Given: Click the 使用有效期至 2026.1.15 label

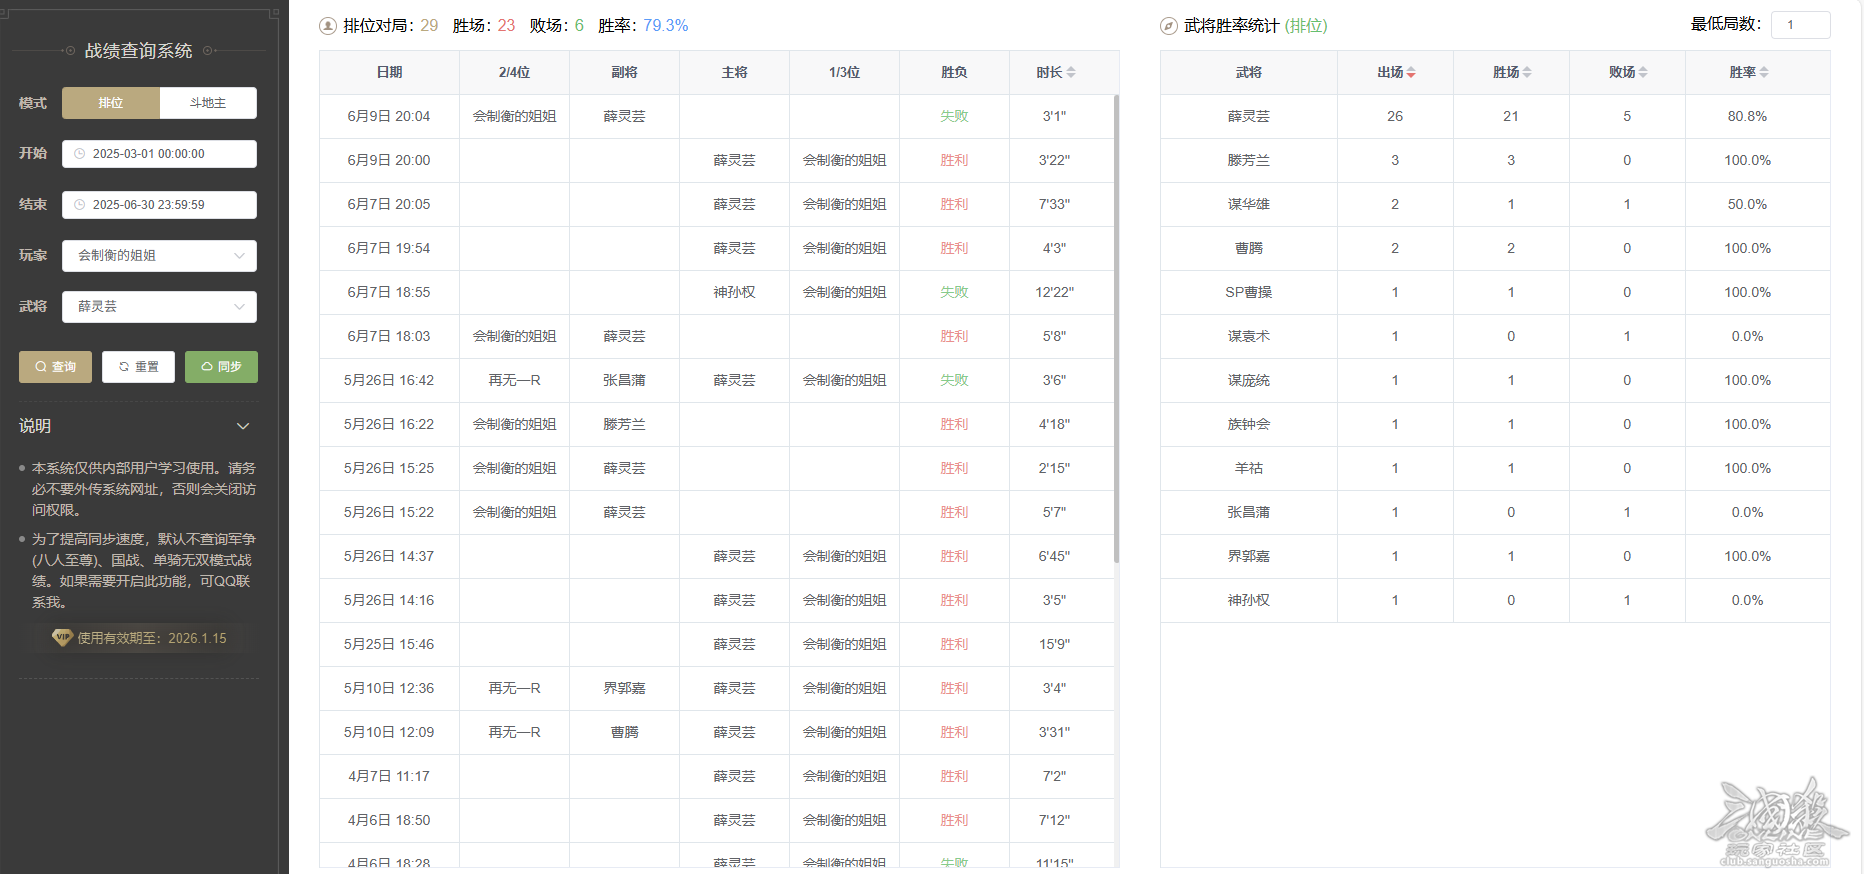Looking at the screenshot, I should pyautogui.click(x=152, y=638).
